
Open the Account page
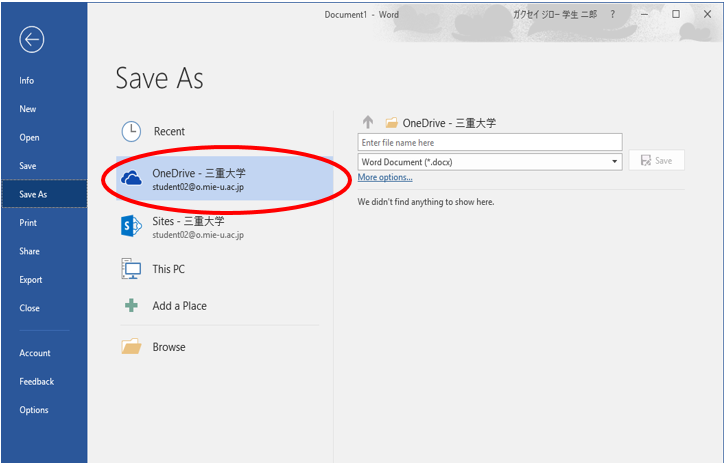pyautogui.click(x=35, y=353)
